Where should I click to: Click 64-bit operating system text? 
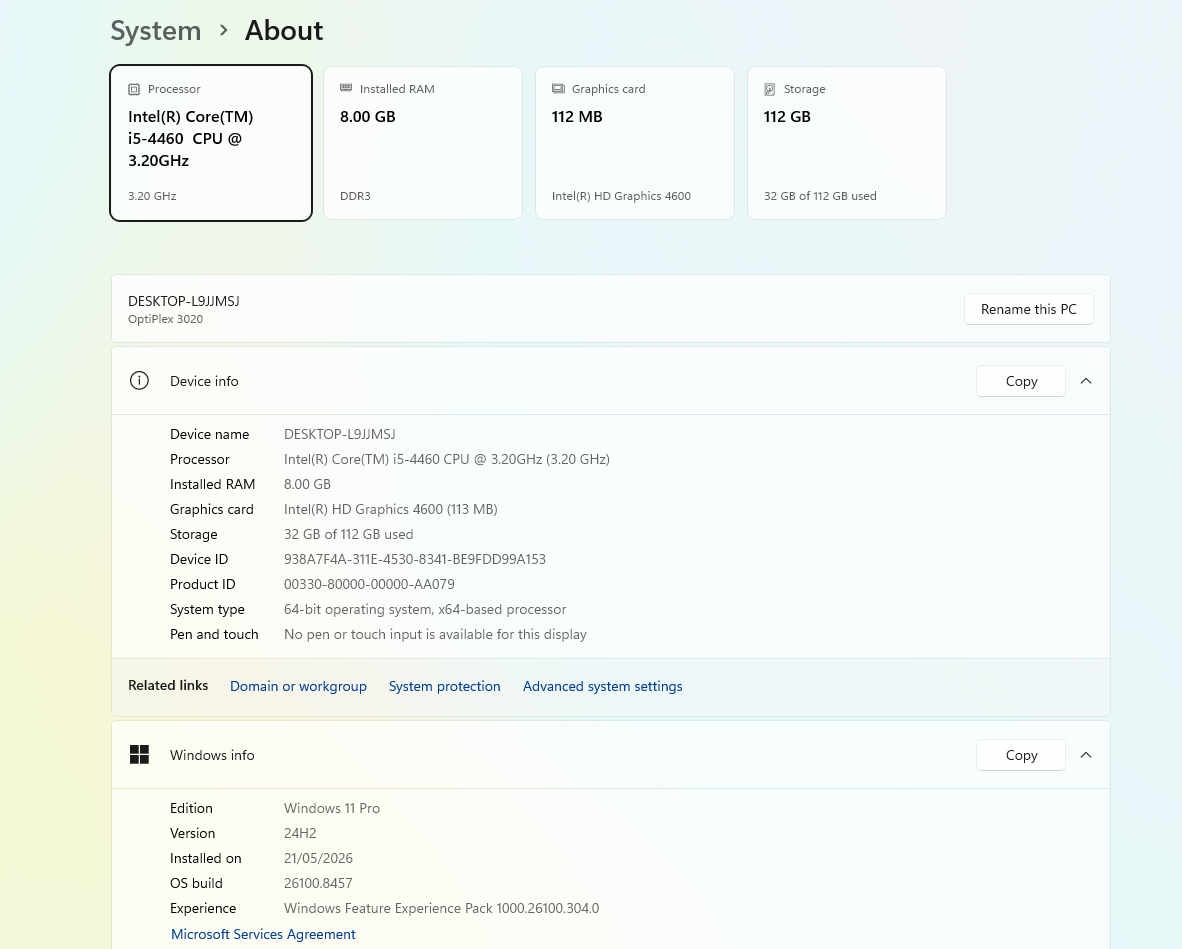point(424,609)
